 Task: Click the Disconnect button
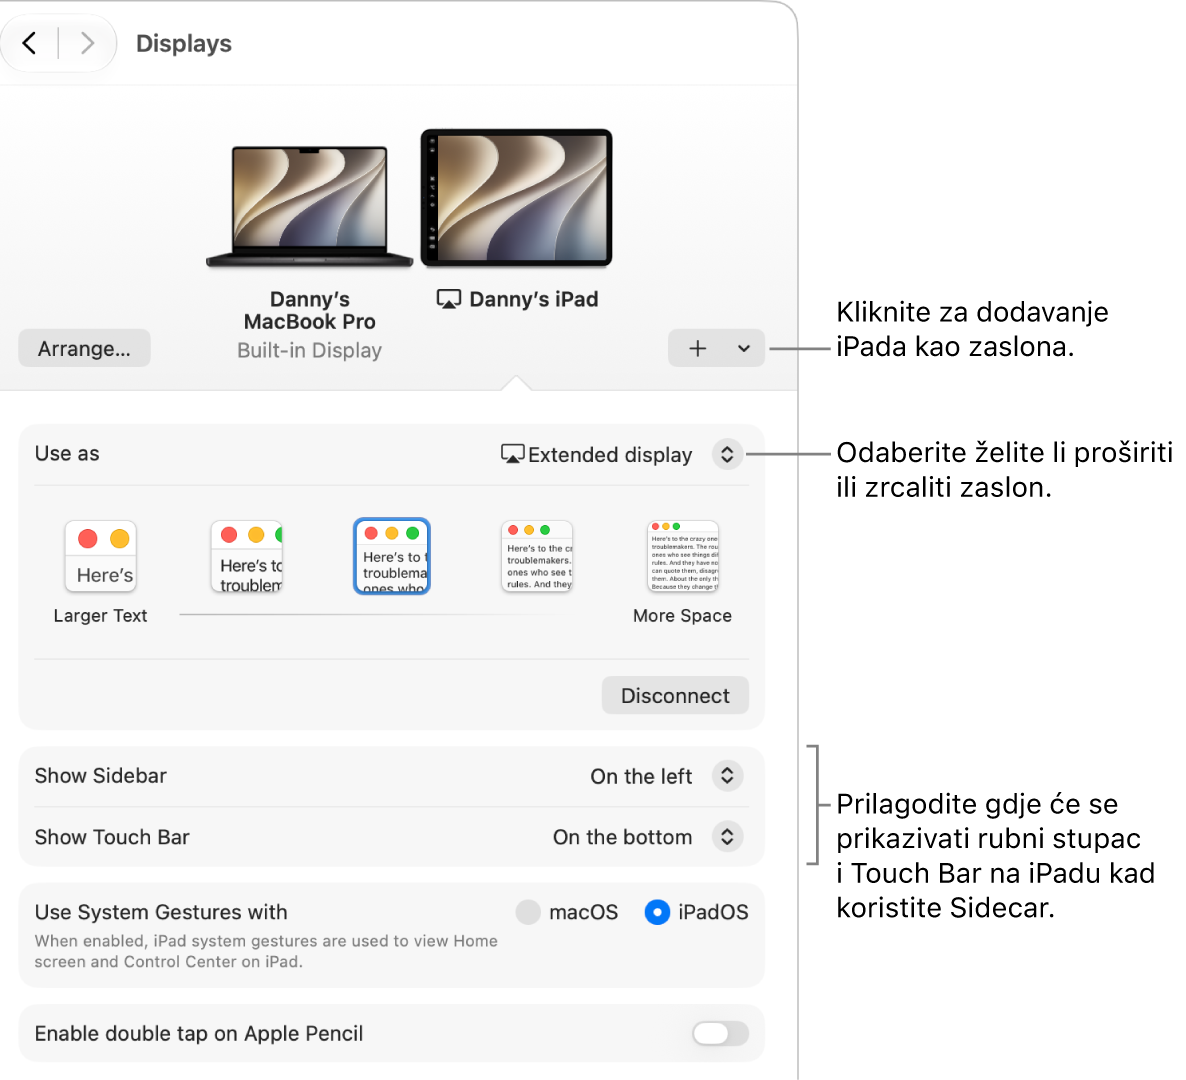click(x=675, y=696)
